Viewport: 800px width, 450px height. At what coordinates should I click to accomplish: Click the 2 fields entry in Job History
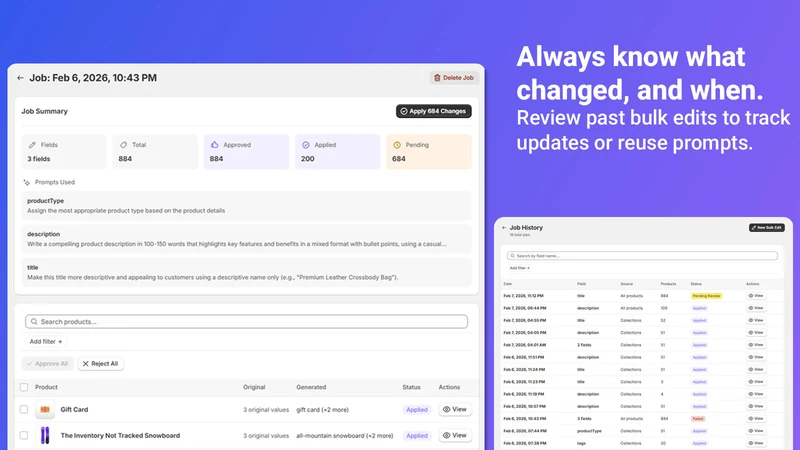[584, 345]
